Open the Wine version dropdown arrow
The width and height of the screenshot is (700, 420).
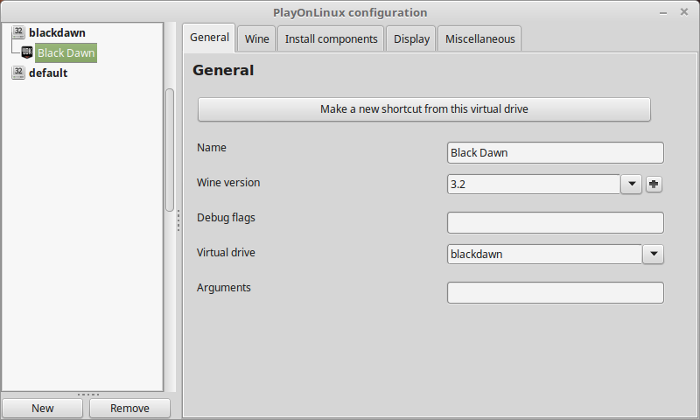pyautogui.click(x=631, y=184)
